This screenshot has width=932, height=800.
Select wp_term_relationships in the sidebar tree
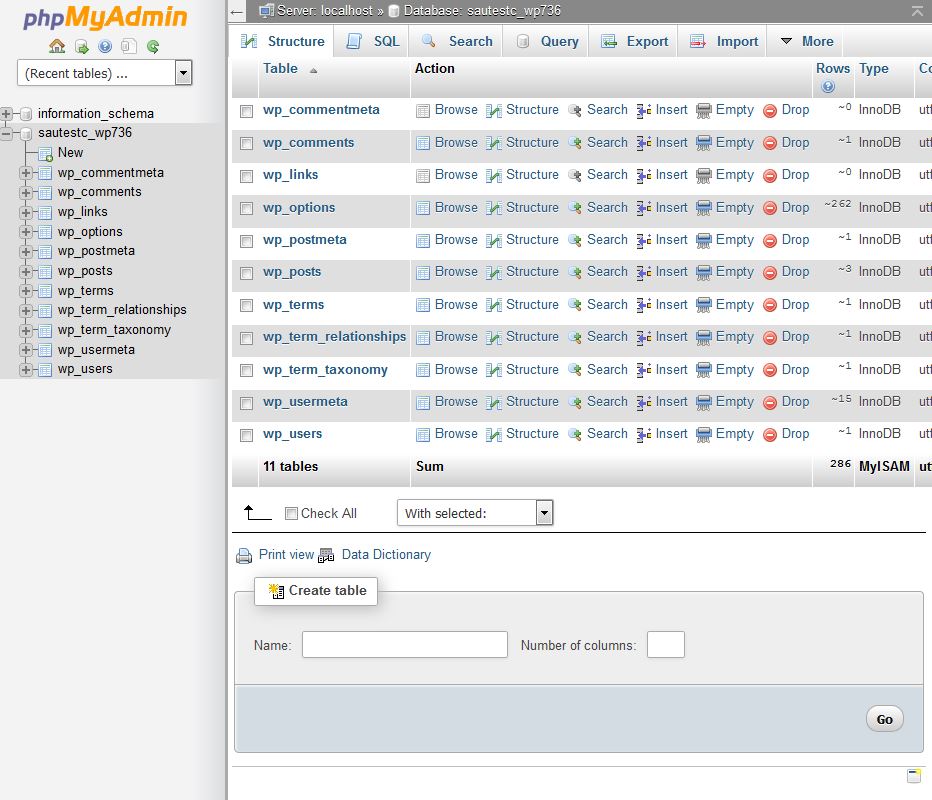click(x=122, y=310)
